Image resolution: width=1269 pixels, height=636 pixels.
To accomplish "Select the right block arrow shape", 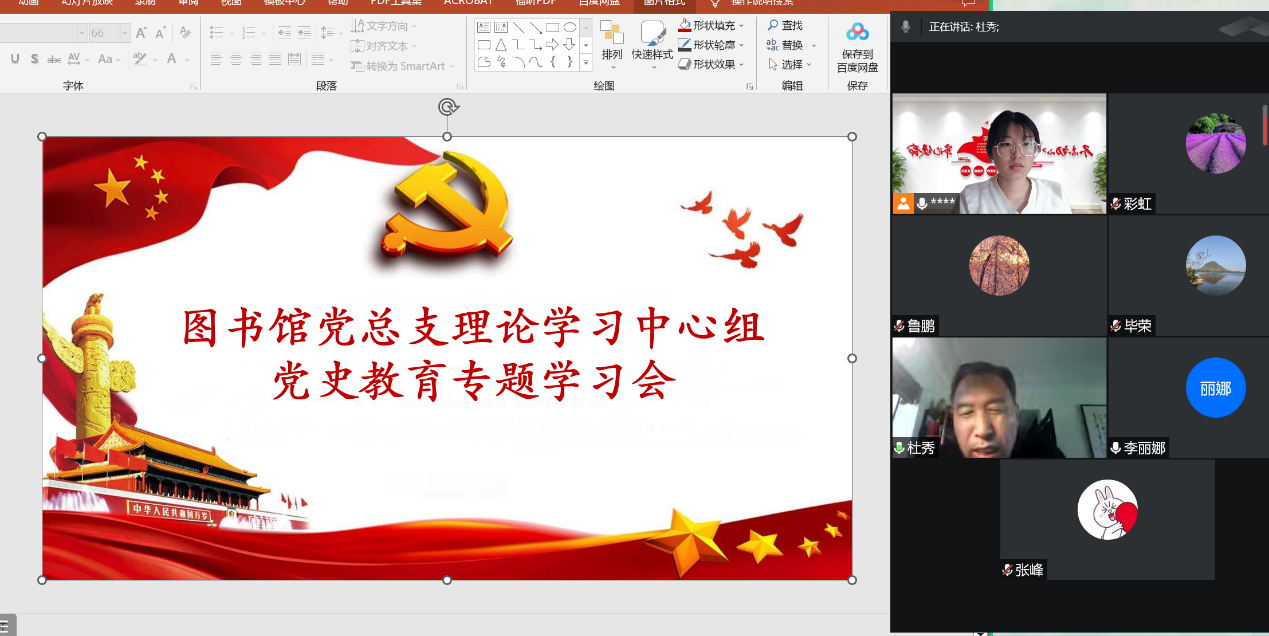I will (x=552, y=44).
